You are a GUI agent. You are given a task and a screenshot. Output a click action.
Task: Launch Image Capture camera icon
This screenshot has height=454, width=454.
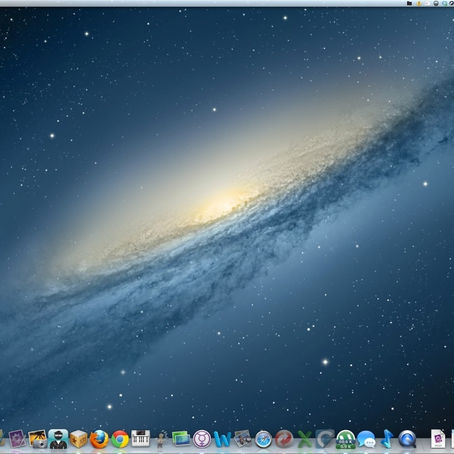point(38,439)
